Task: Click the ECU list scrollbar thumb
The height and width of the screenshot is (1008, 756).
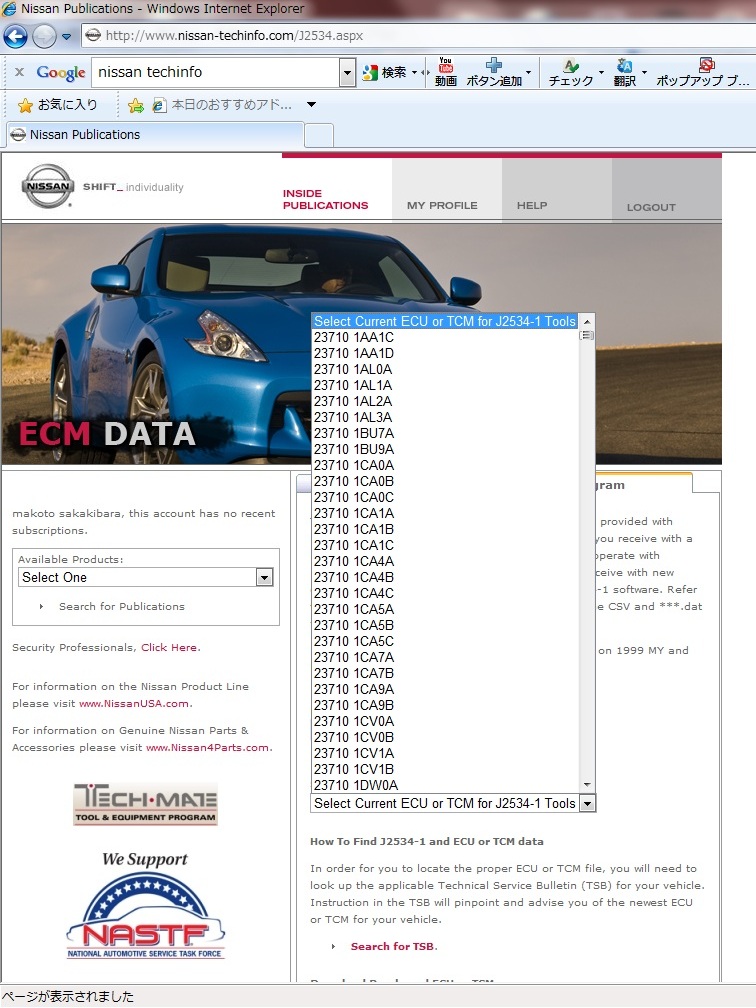Action: (587, 335)
